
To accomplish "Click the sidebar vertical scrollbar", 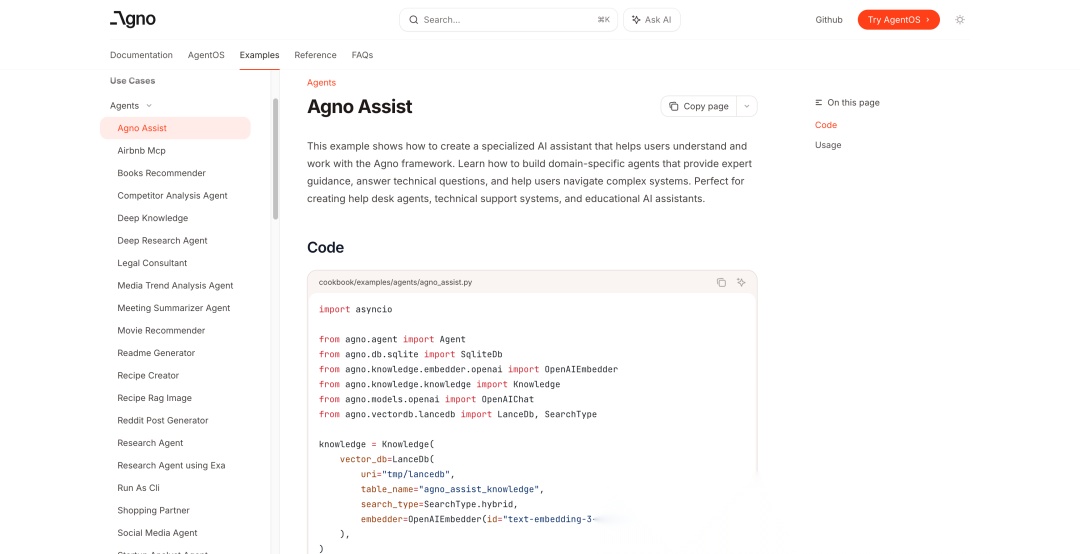I will 276,158.
